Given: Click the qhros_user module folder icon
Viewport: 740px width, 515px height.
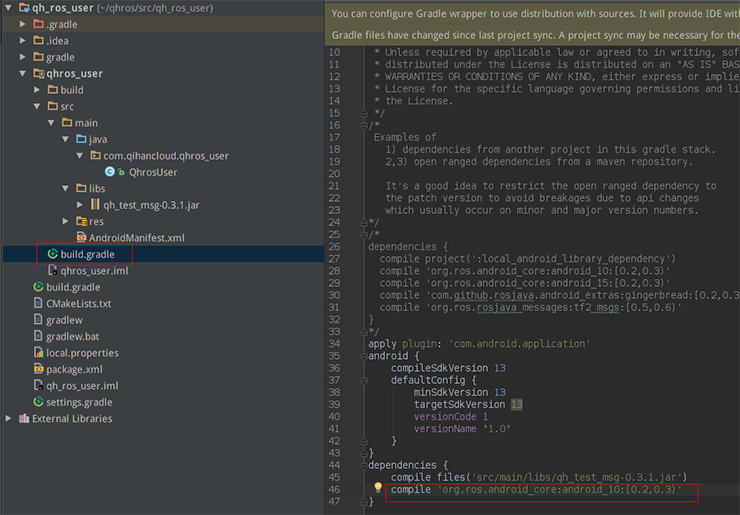Looking at the screenshot, I should [39, 73].
